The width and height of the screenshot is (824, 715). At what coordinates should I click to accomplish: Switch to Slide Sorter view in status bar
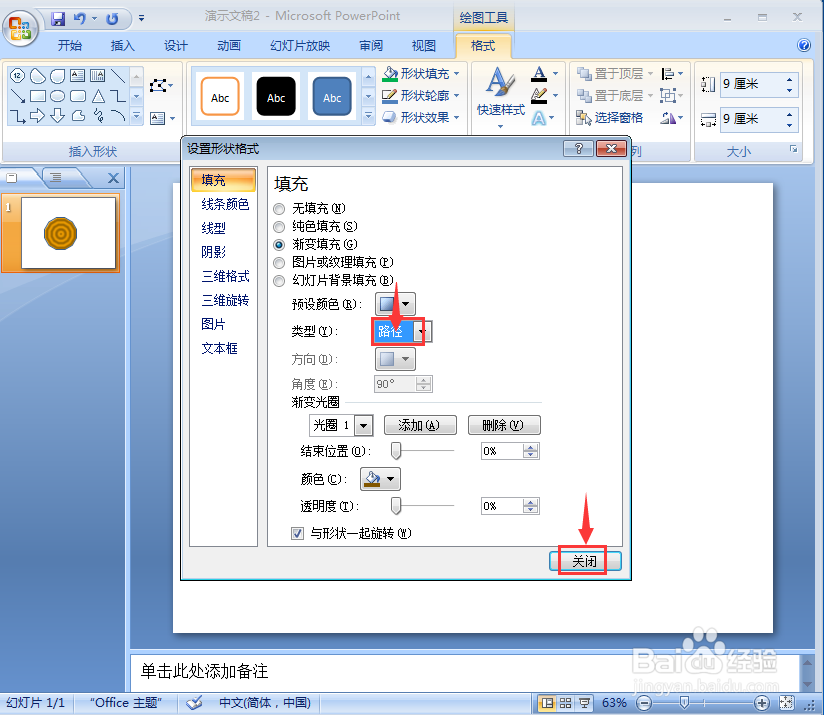pyautogui.click(x=565, y=703)
